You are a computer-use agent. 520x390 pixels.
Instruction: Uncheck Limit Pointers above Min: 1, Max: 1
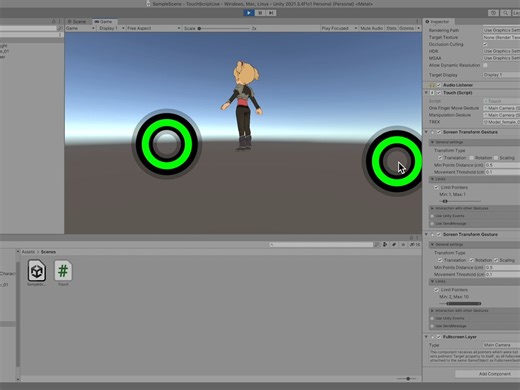point(436,187)
